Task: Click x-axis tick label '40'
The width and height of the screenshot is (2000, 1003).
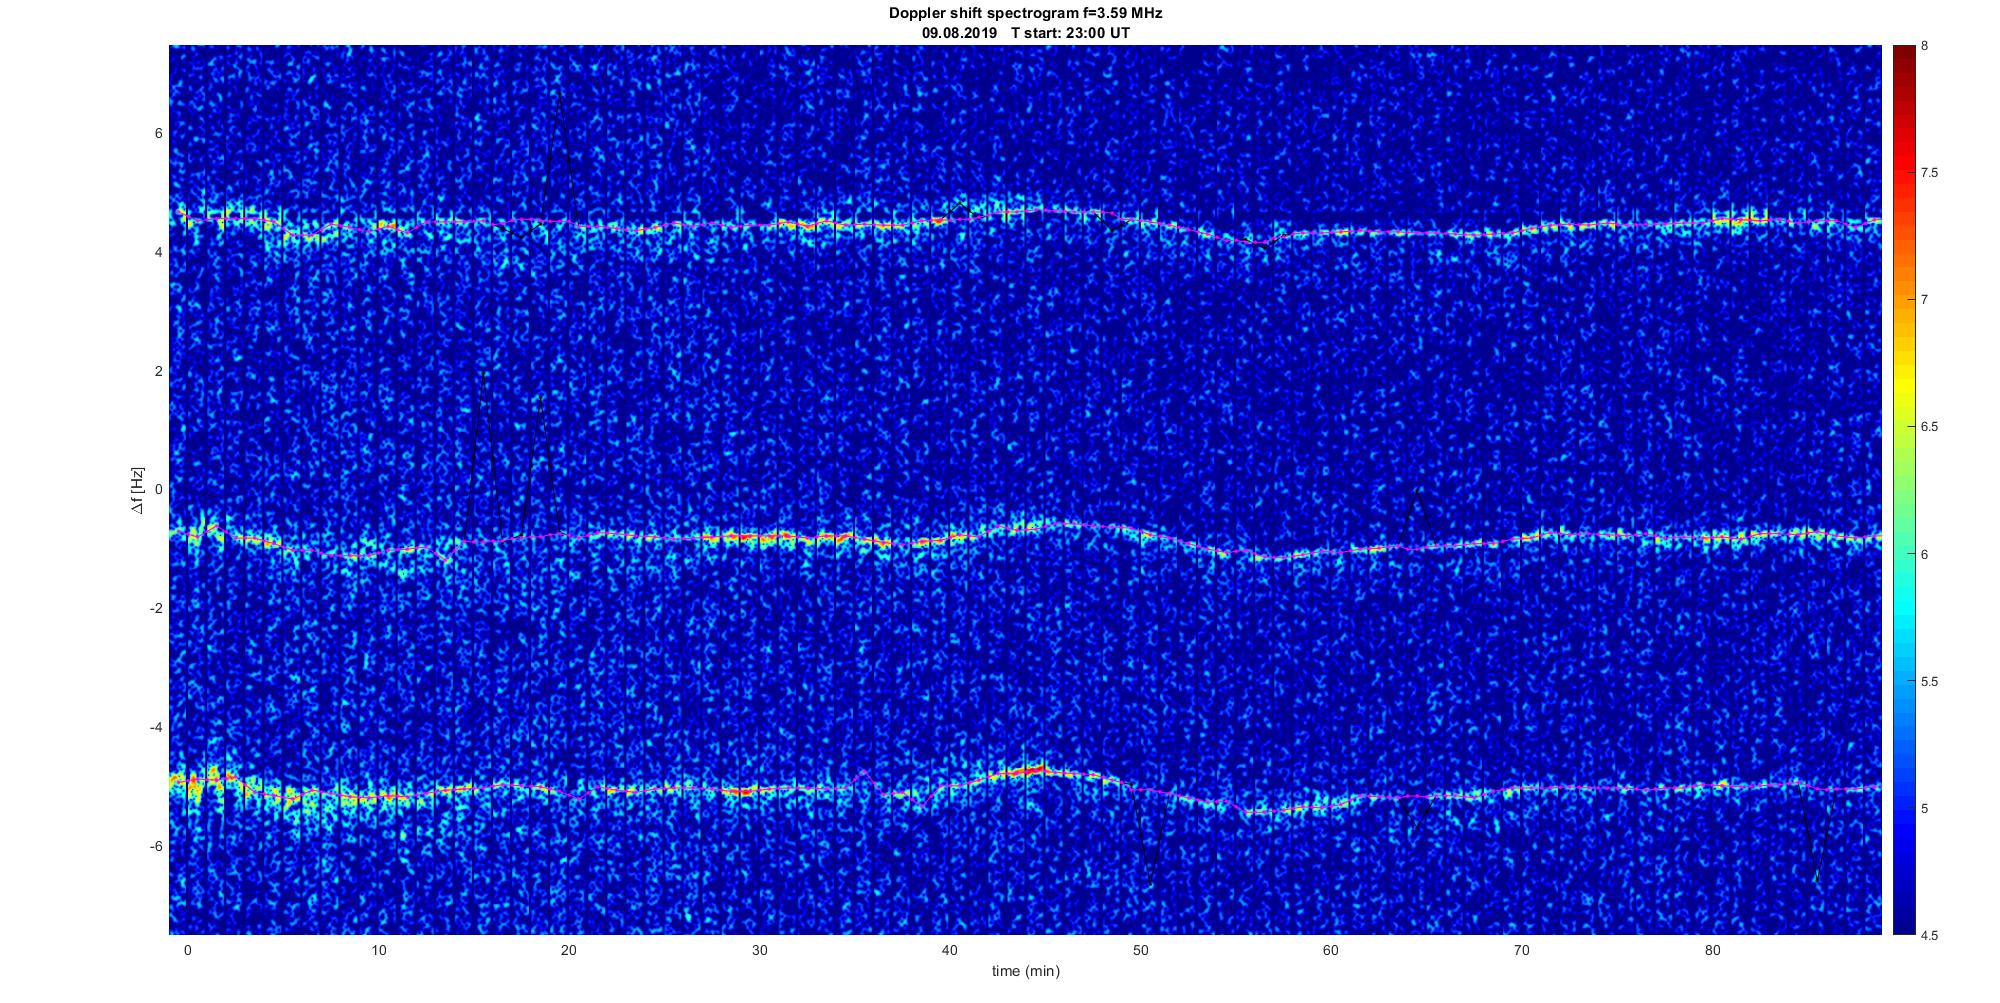Action: [x=950, y=950]
